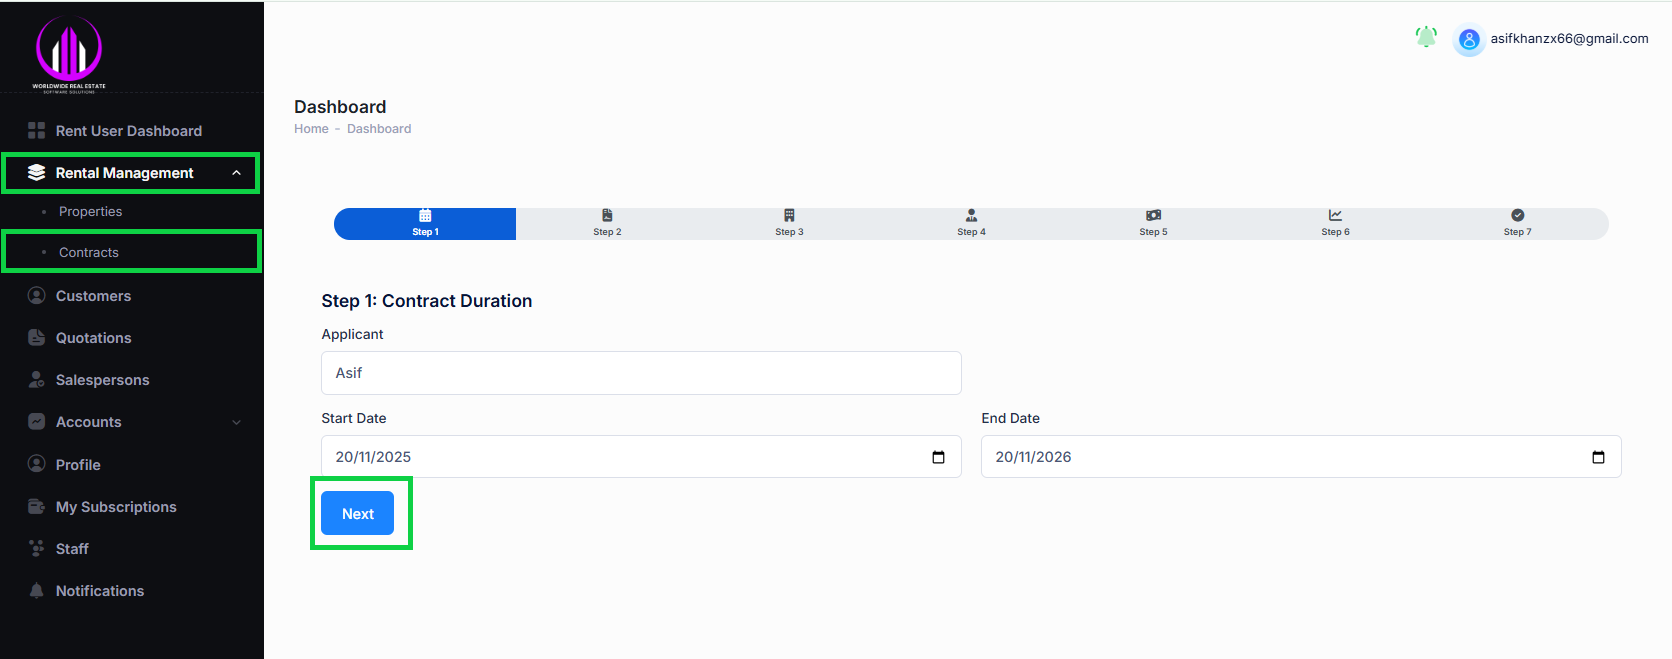Click the worldwide real estate logo
The image size is (1672, 659).
tap(69, 52)
